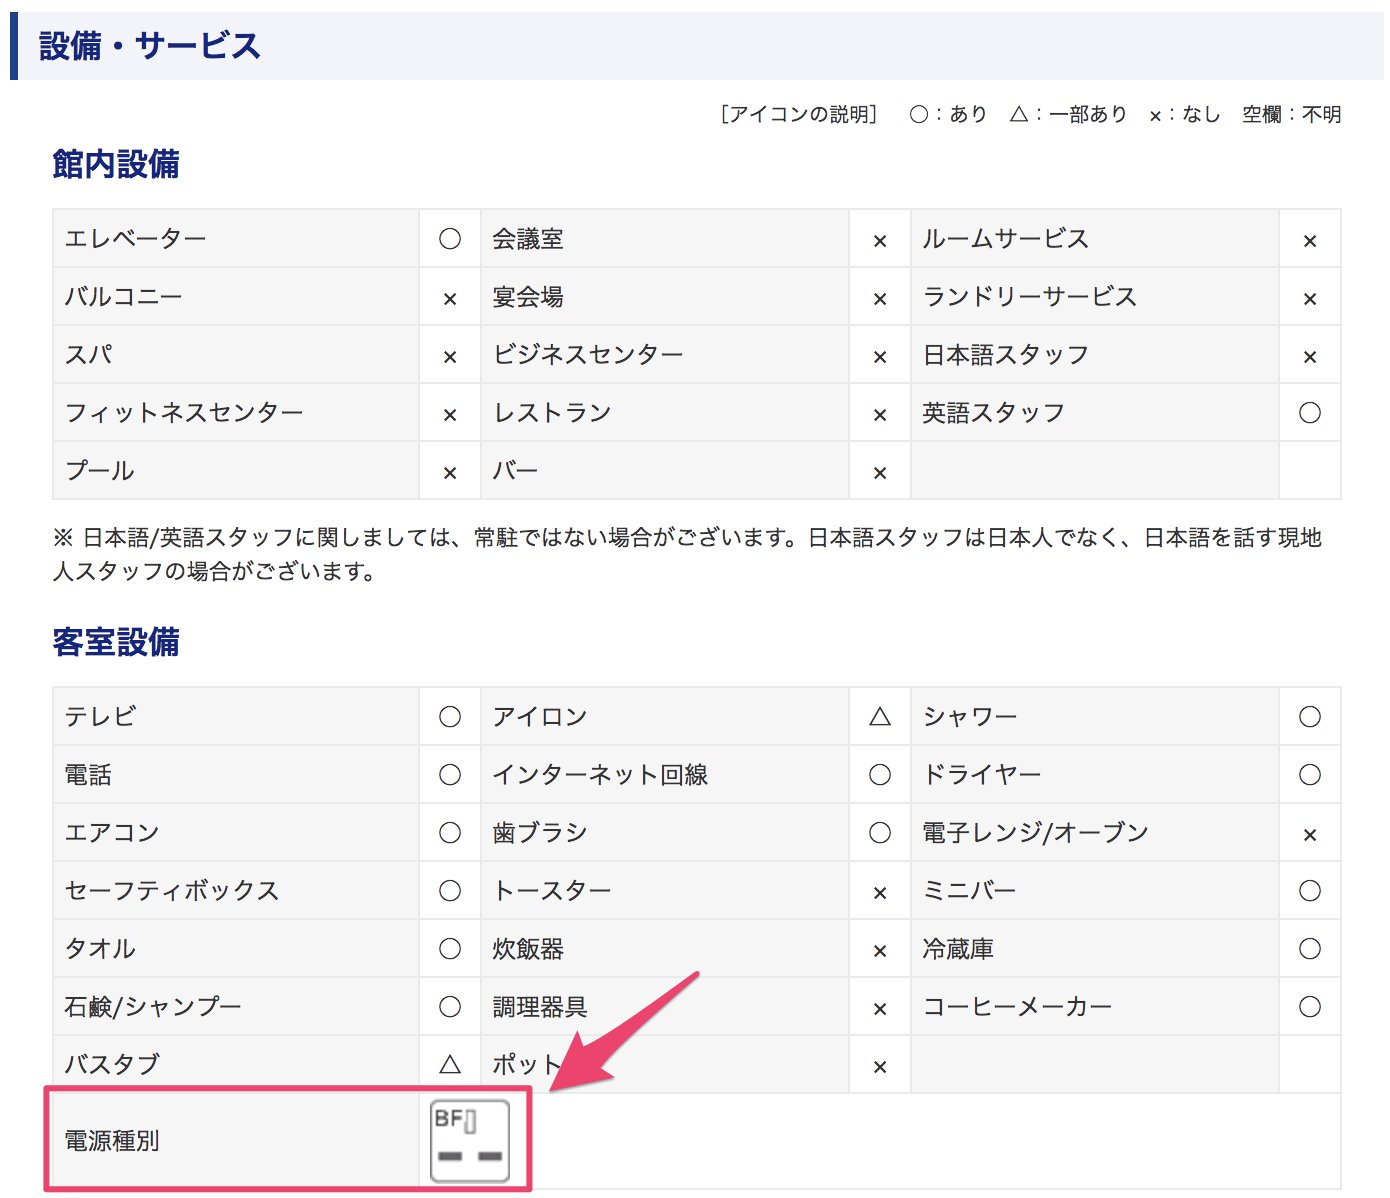Click the circle icon beside コーヒーメーカー
Viewport: 1390px width, 1198px height.
pyautogui.click(x=1309, y=1007)
